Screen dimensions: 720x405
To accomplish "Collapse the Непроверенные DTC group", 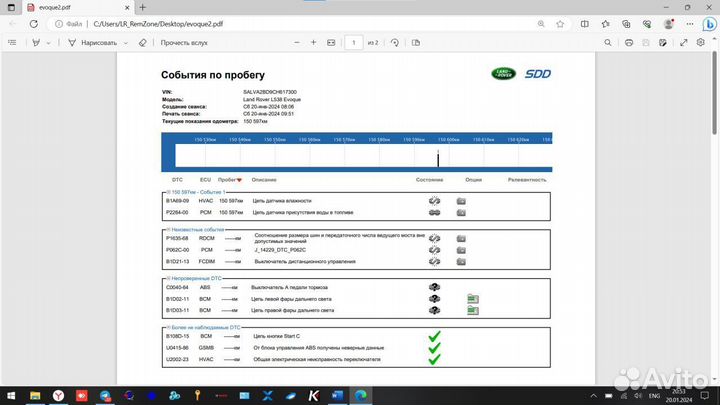I will (169, 278).
